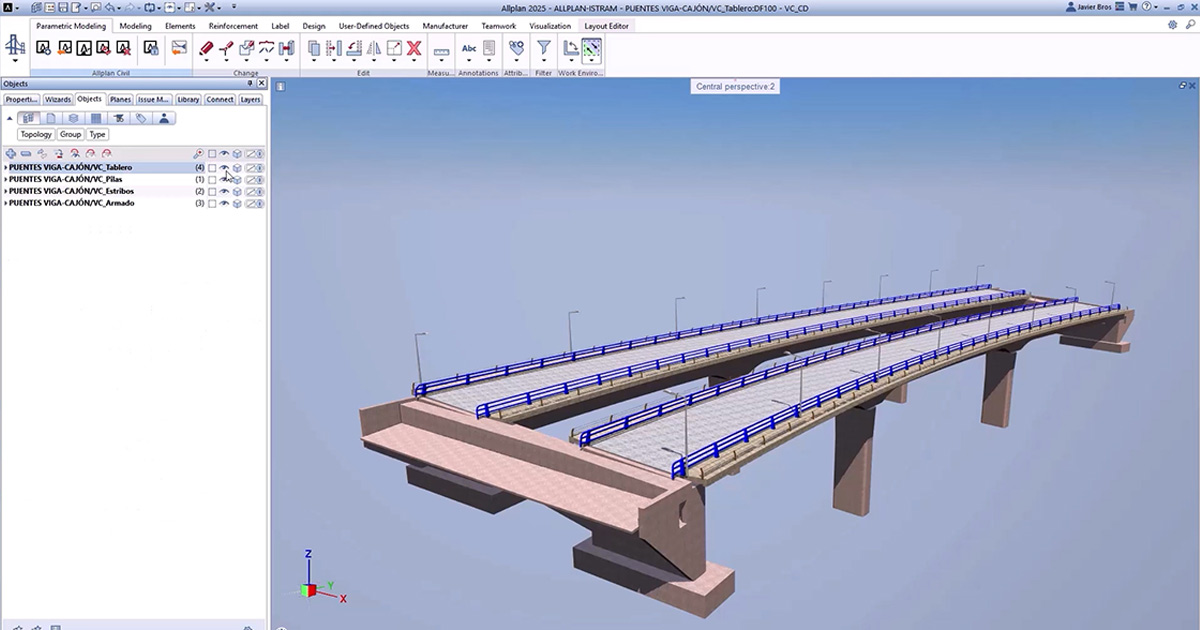The width and height of the screenshot is (1200, 630).
Task: Switch to the Layers palette tab
Action: [250, 100]
